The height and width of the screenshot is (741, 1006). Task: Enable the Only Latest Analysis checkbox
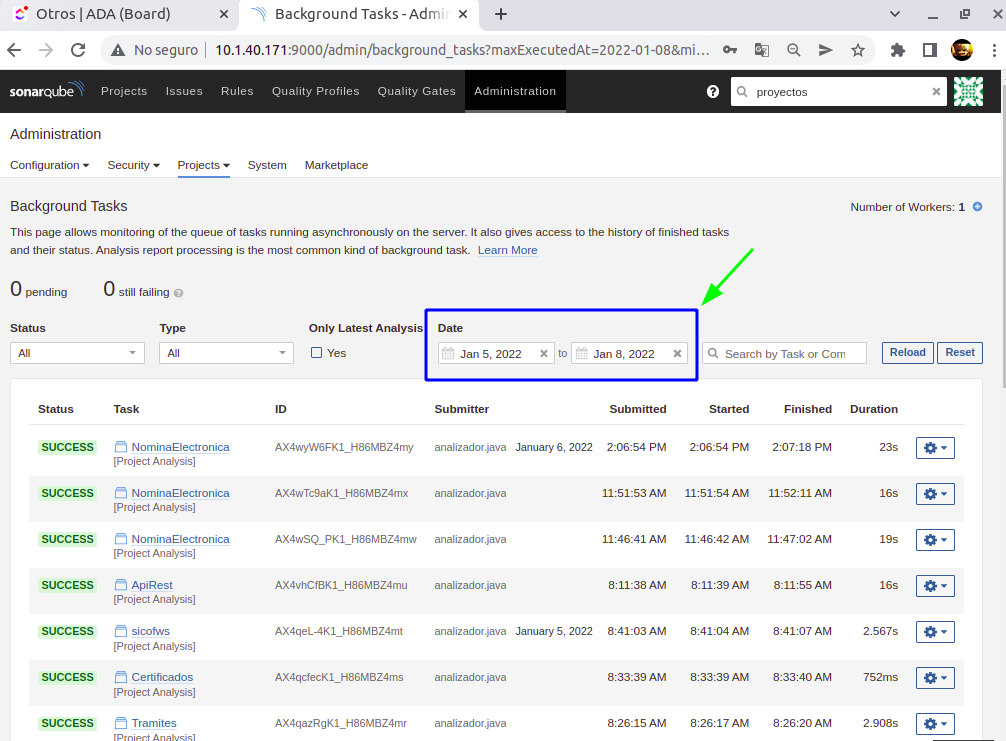point(317,353)
